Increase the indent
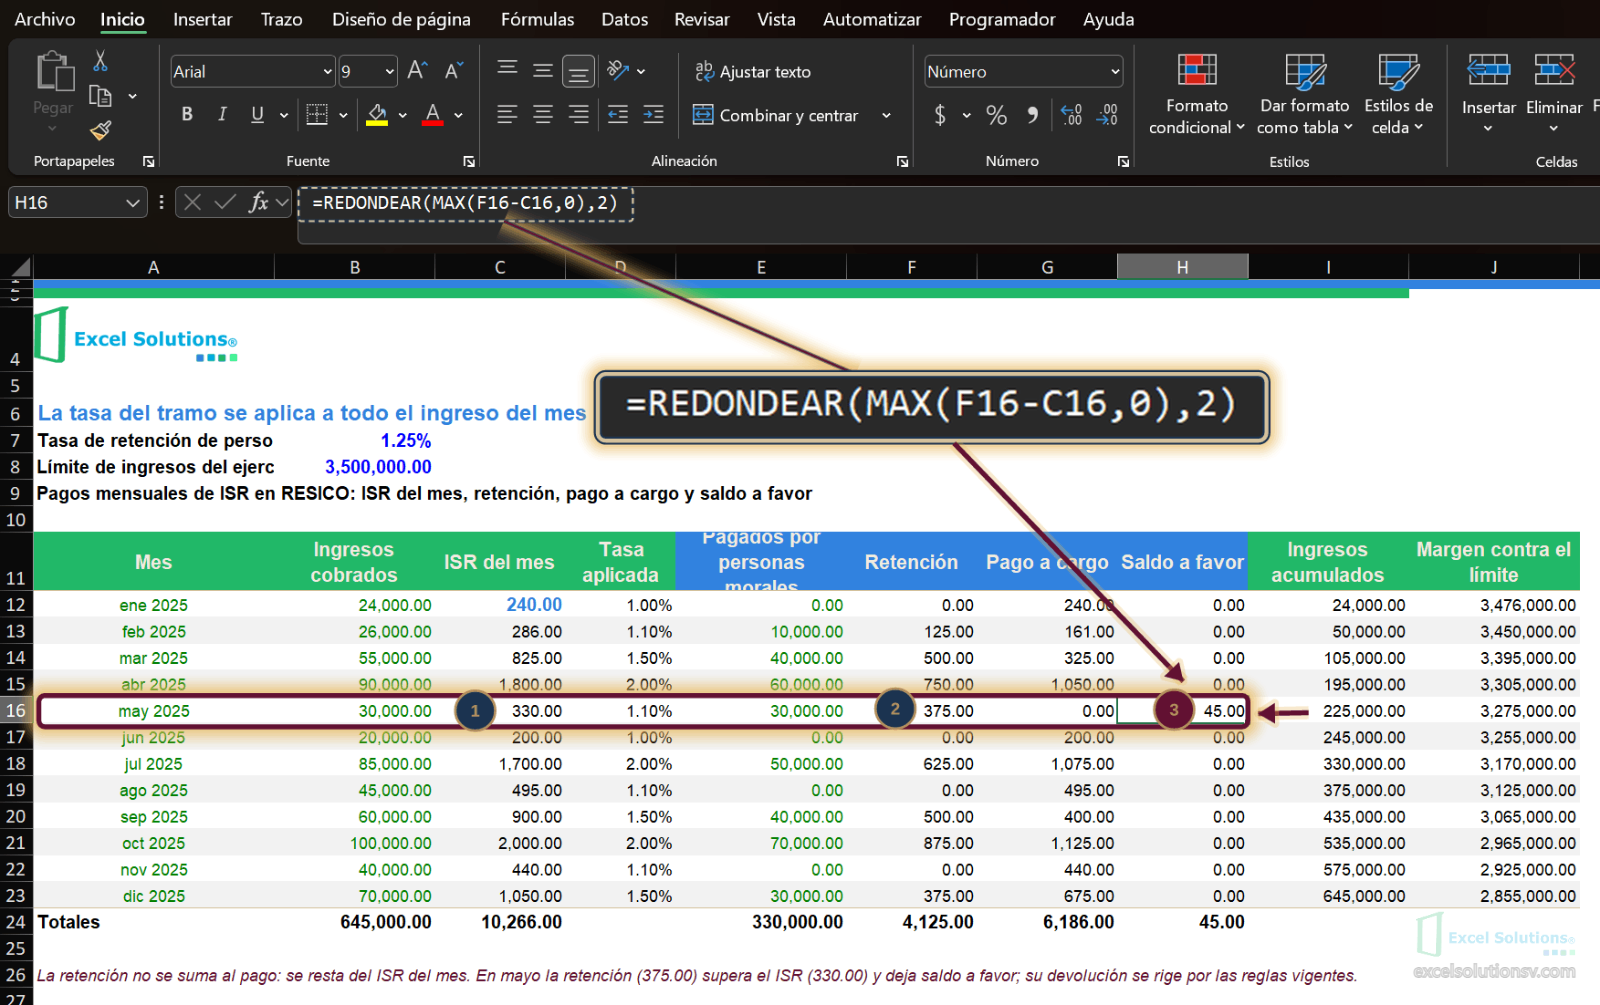1600x1005 pixels. [x=654, y=114]
